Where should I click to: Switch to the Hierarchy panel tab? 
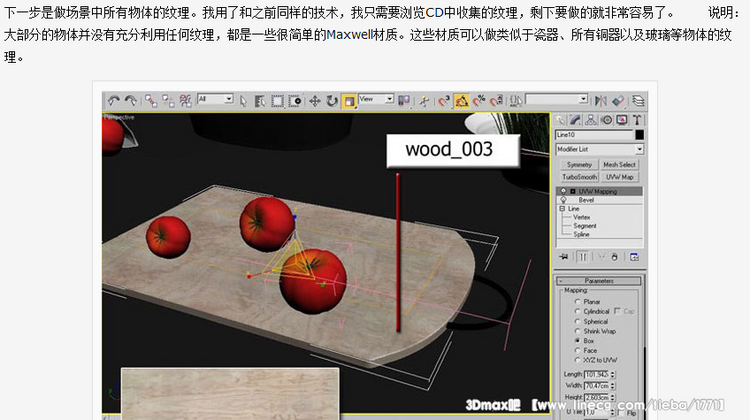[591, 120]
